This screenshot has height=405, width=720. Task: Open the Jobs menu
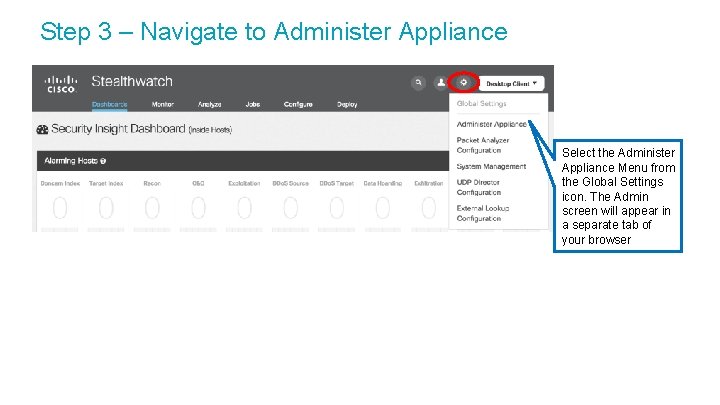253,104
